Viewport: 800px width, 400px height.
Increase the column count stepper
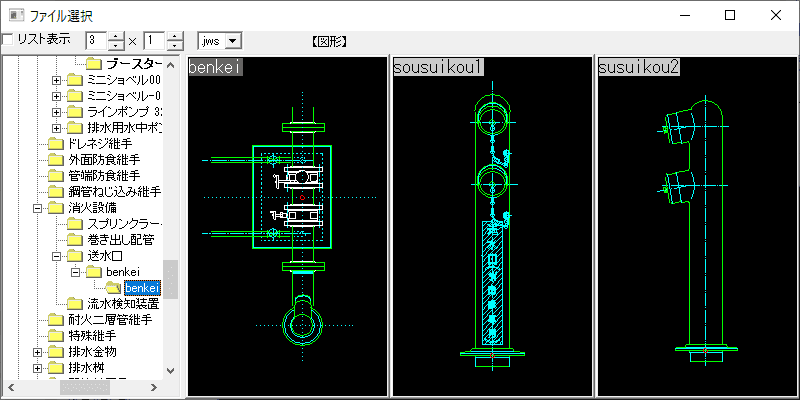click(117, 37)
